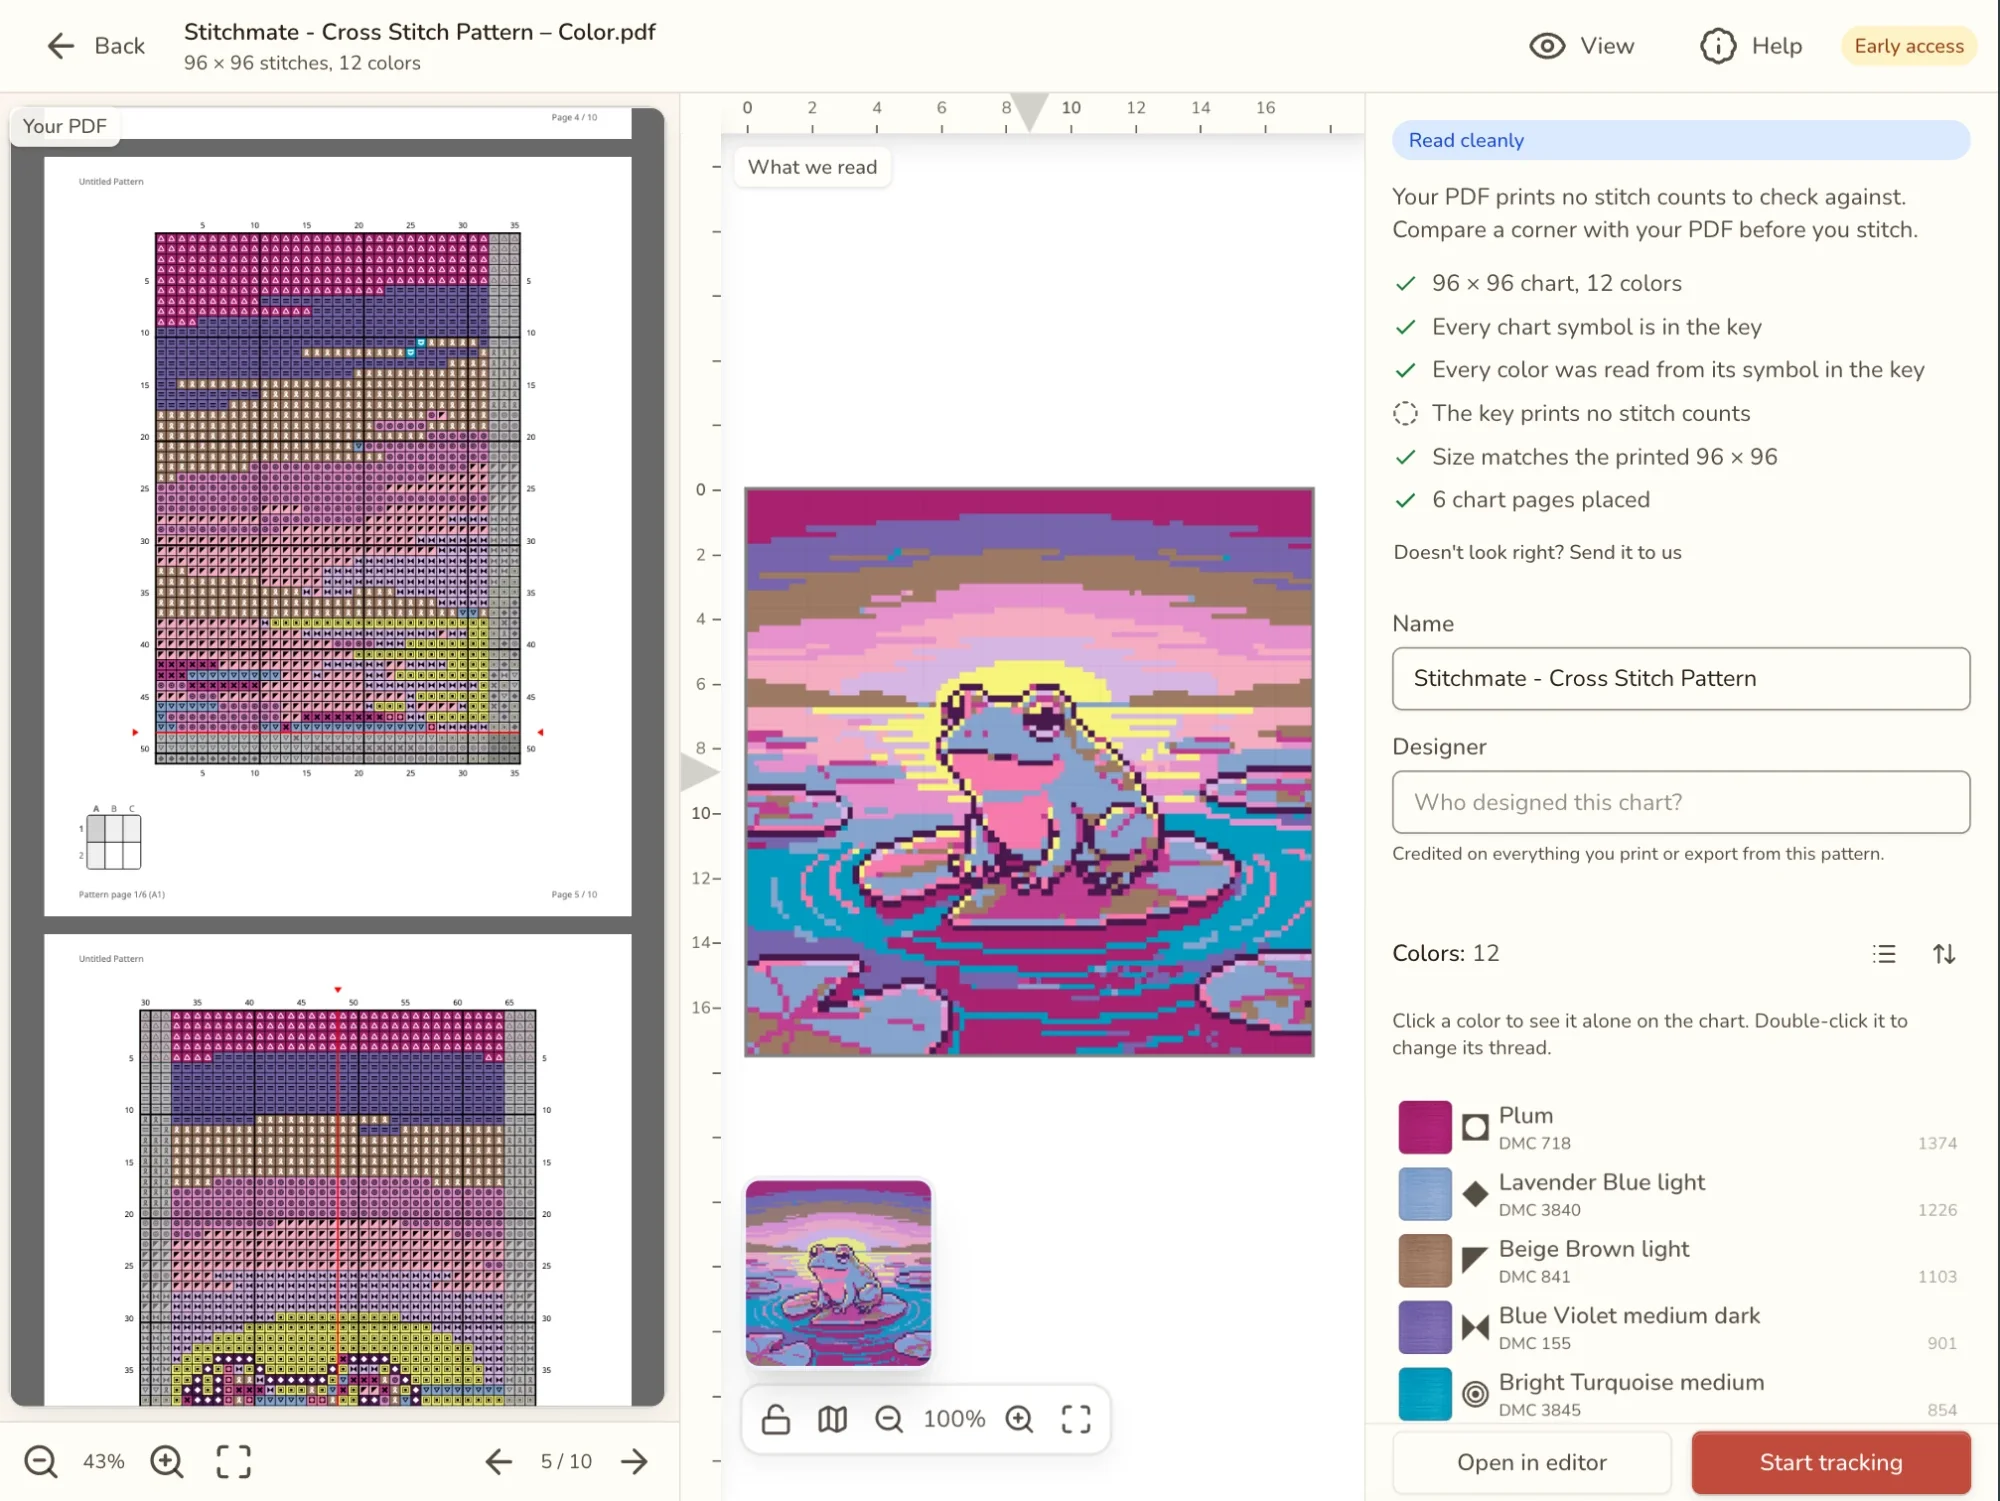Click the frog chart minimap thumbnail

pyautogui.click(x=838, y=1272)
